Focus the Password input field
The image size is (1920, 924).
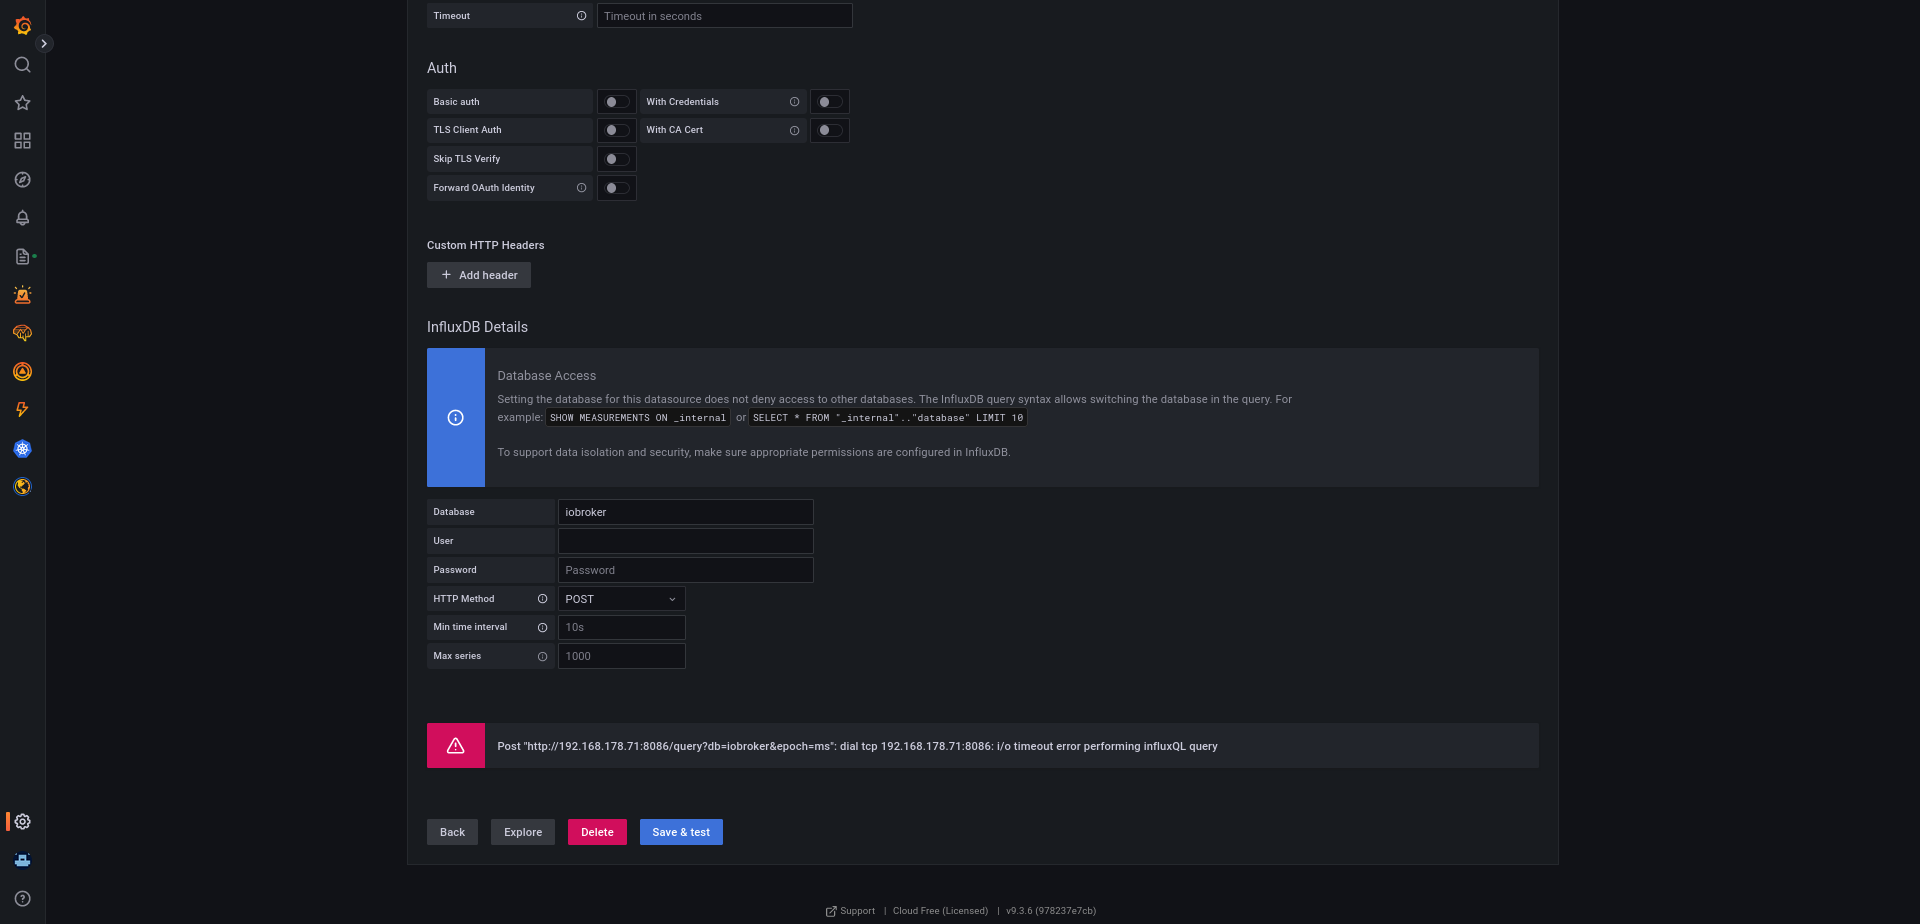pos(686,570)
